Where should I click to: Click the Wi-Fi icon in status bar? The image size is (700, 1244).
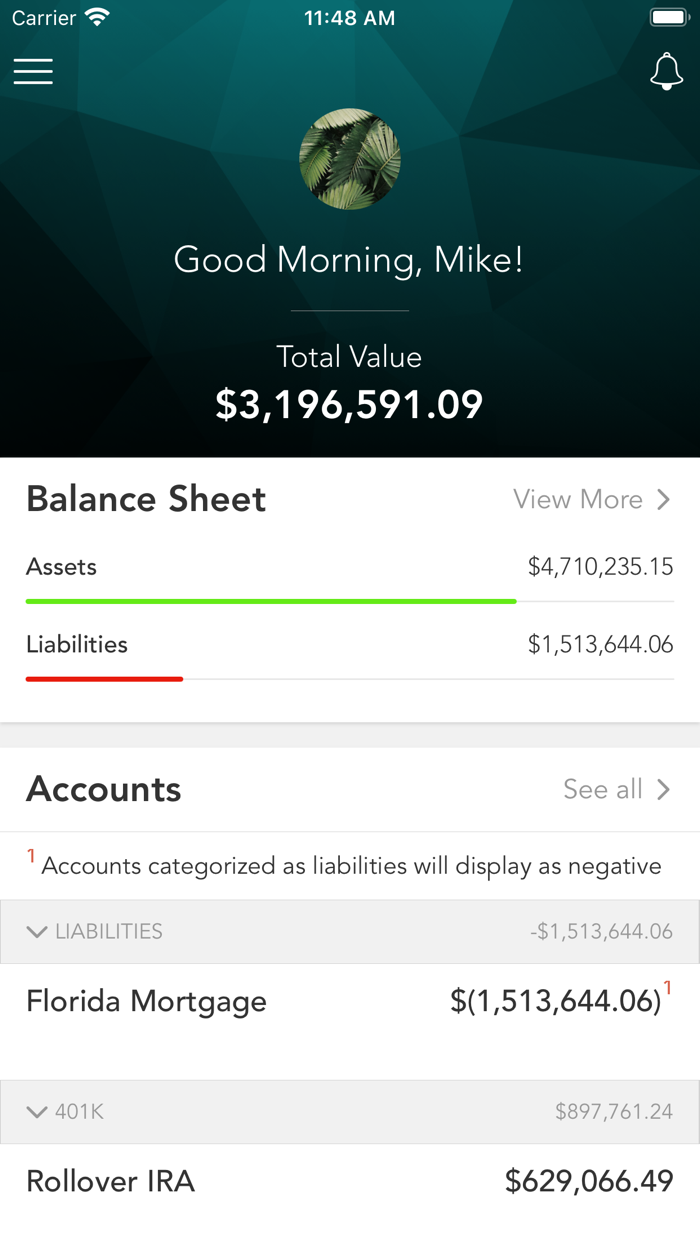pos(96,16)
